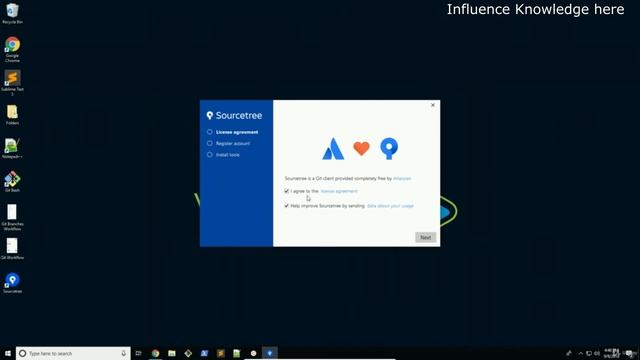Viewport: 640px width, 360px height.
Task: Open Notepad++ desktop shortcut
Action: pyautogui.click(x=12, y=149)
